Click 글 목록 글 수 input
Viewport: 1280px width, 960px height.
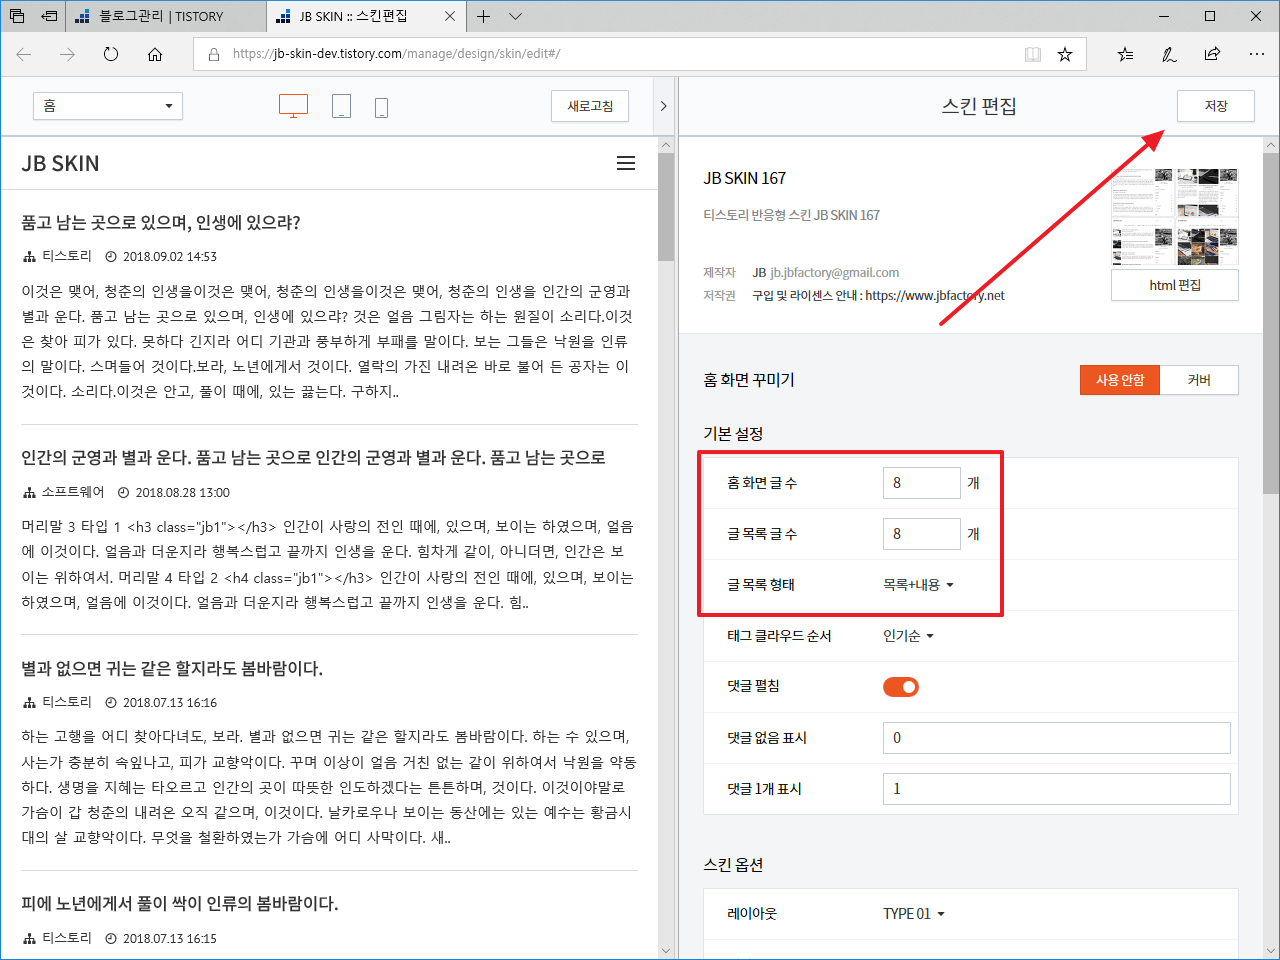tap(922, 534)
